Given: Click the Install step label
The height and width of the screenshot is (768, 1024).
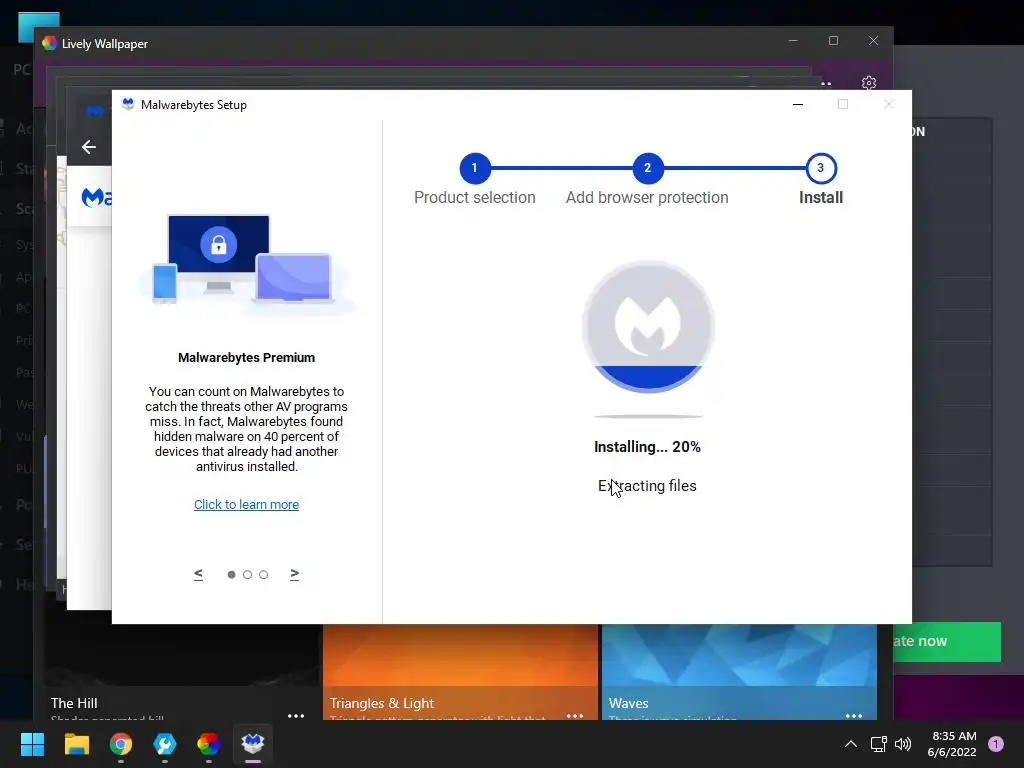Looking at the screenshot, I should [821, 197].
